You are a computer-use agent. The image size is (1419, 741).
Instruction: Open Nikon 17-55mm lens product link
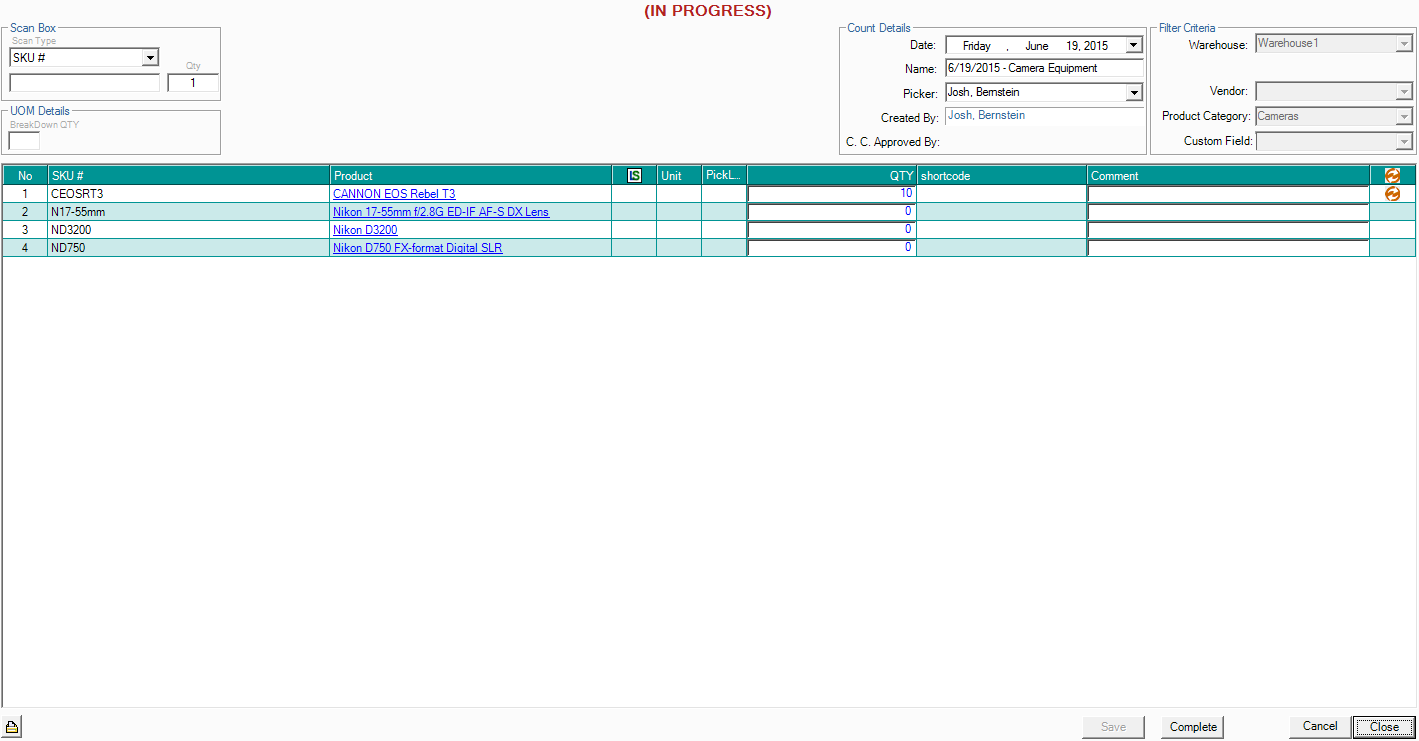pos(440,212)
